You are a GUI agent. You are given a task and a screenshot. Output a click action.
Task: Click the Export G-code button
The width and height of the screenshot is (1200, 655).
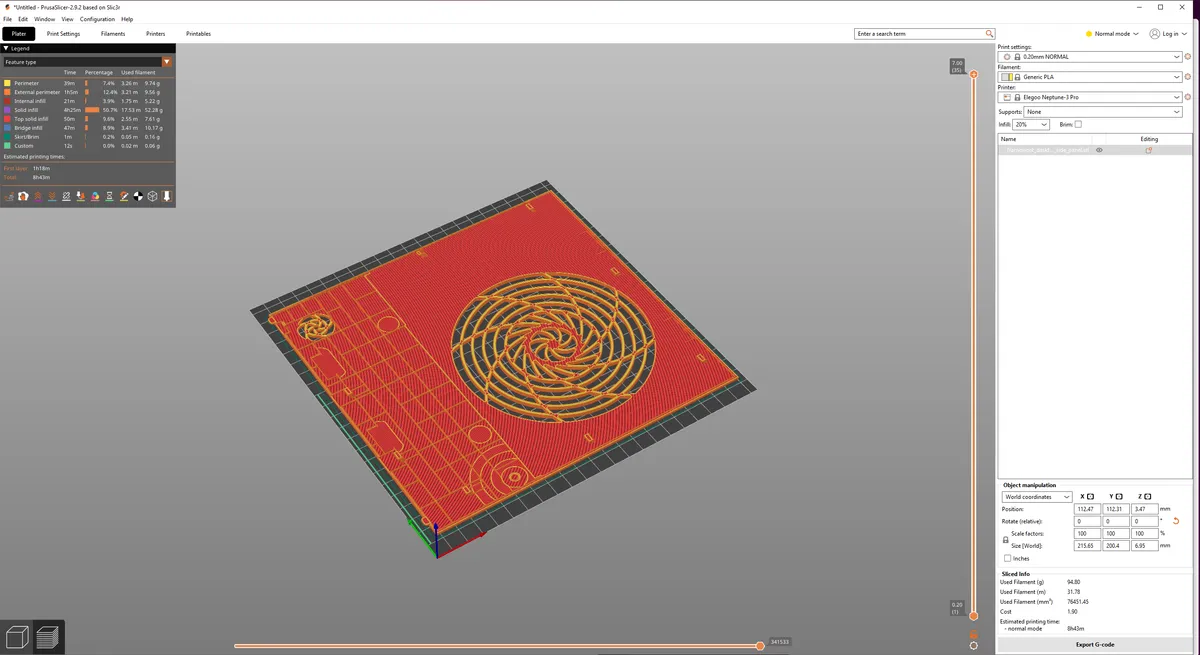(x=1095, y=644)
